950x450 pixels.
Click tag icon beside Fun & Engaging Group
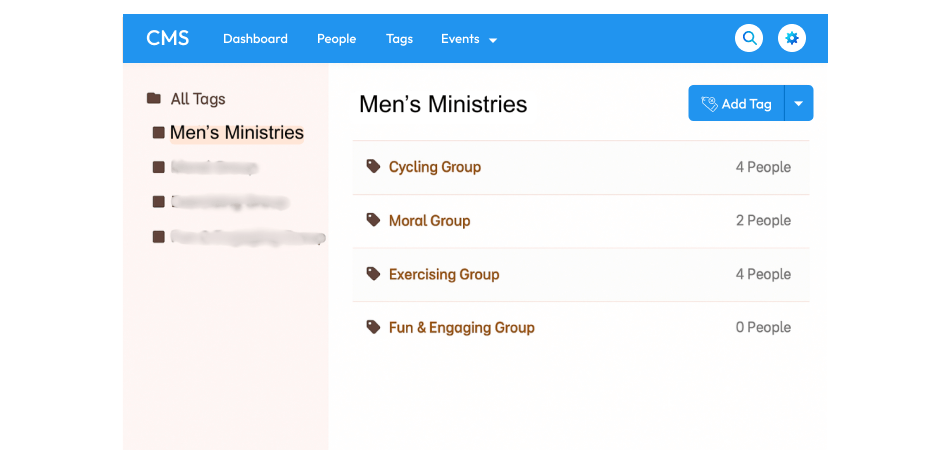(x=373, y=327)
